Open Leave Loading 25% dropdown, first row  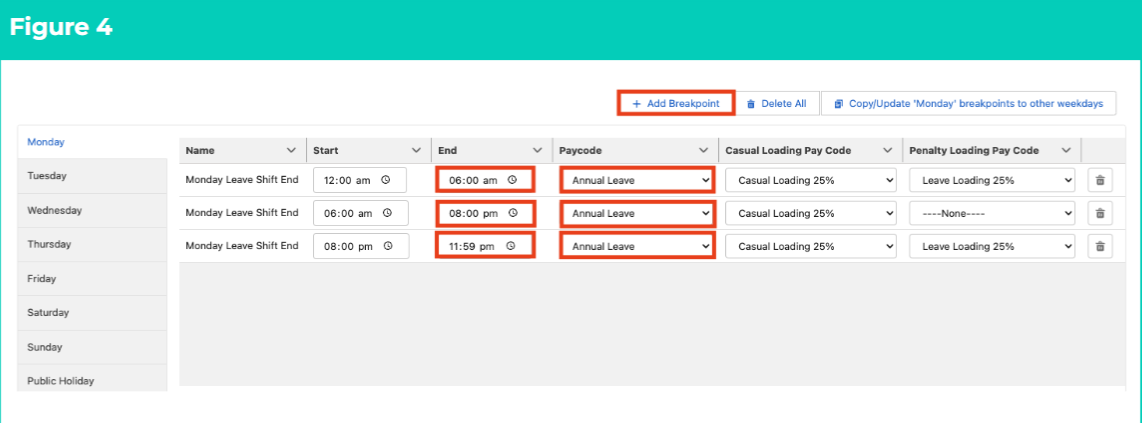click(992, 180)
